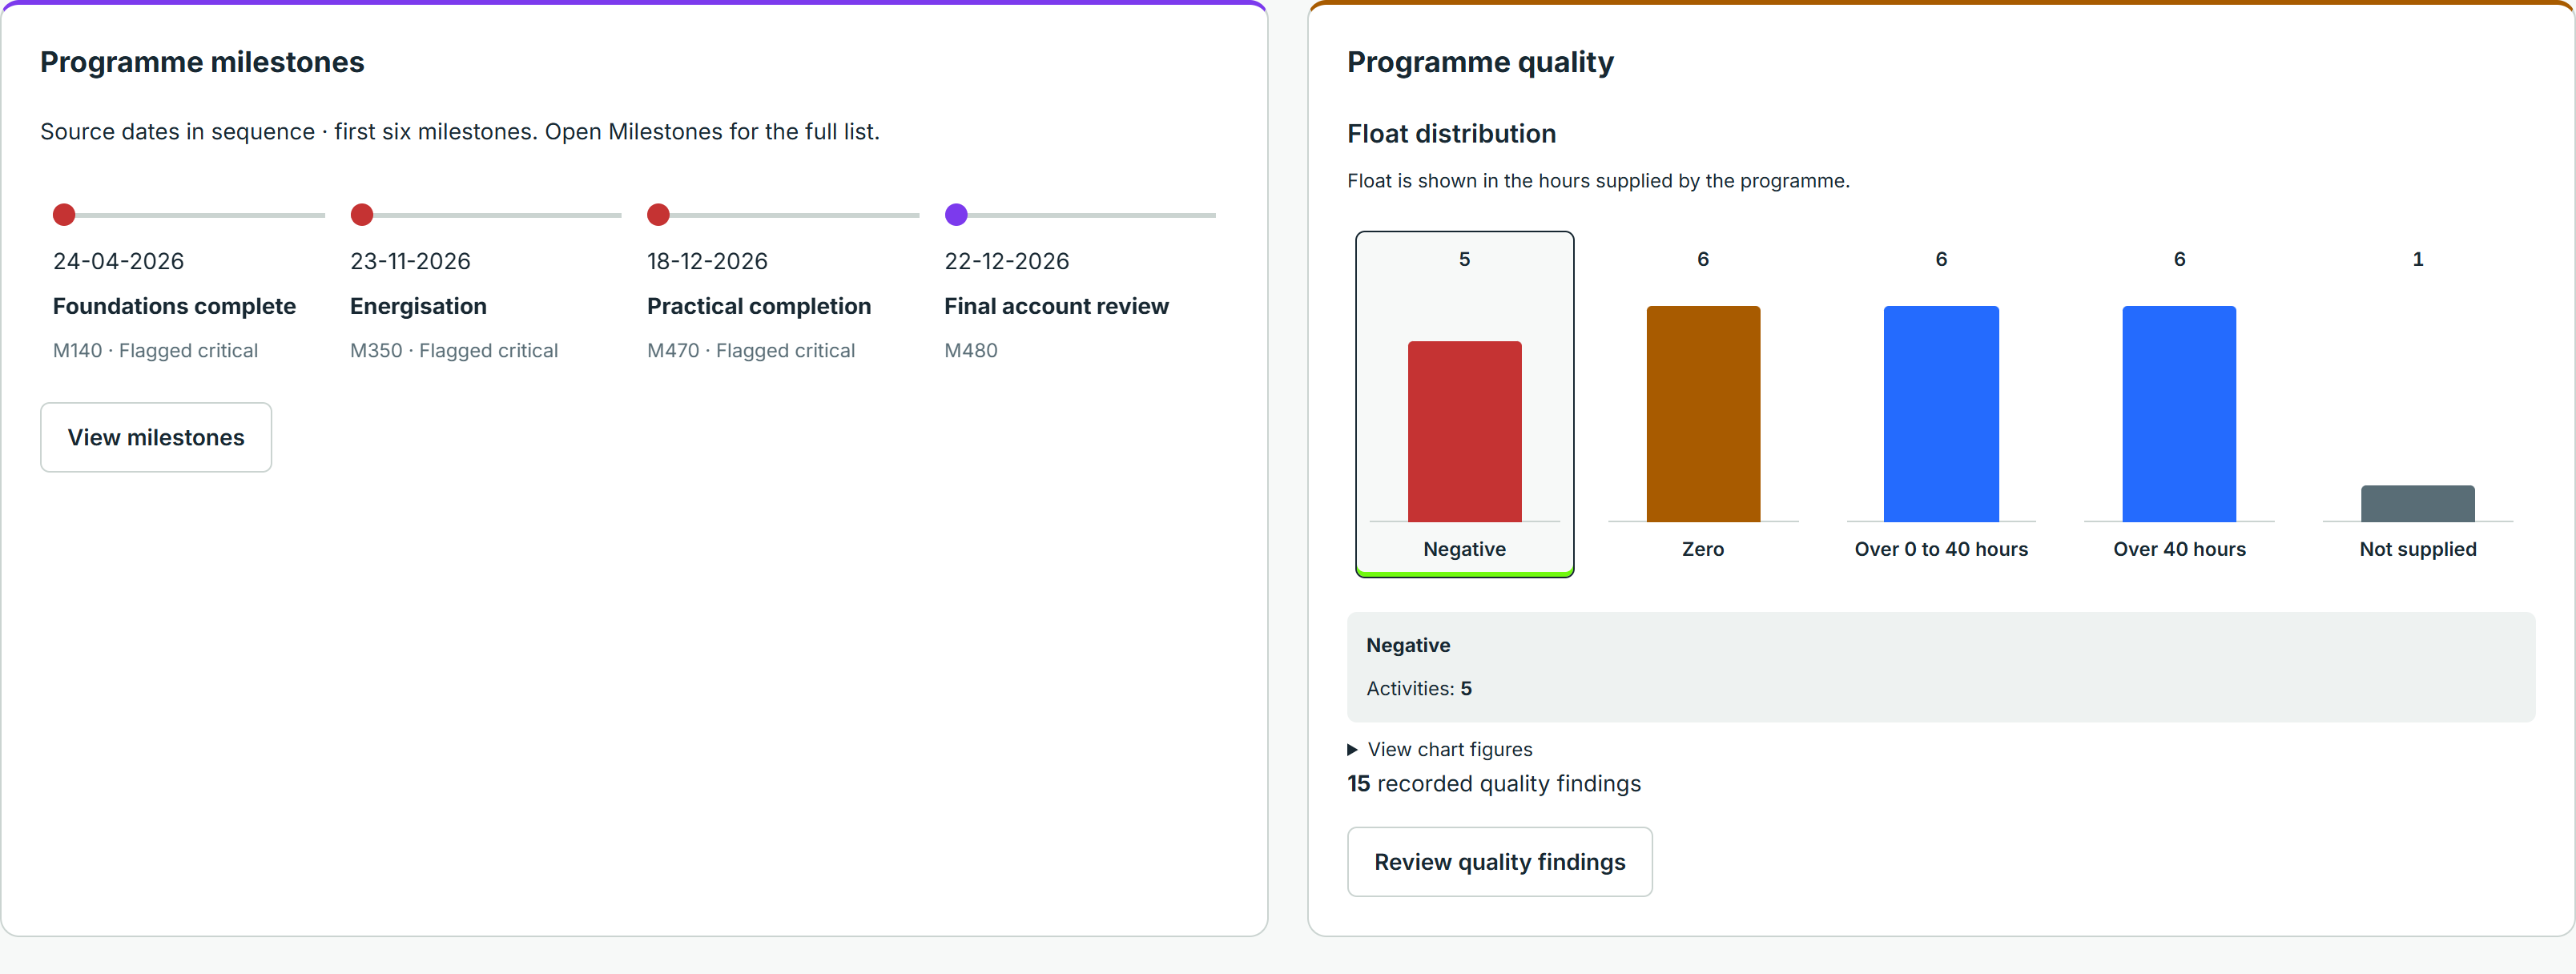Expand View chart figures disclosure
This screenshot has width=2576, height=974.
[x=1440, y=749]
